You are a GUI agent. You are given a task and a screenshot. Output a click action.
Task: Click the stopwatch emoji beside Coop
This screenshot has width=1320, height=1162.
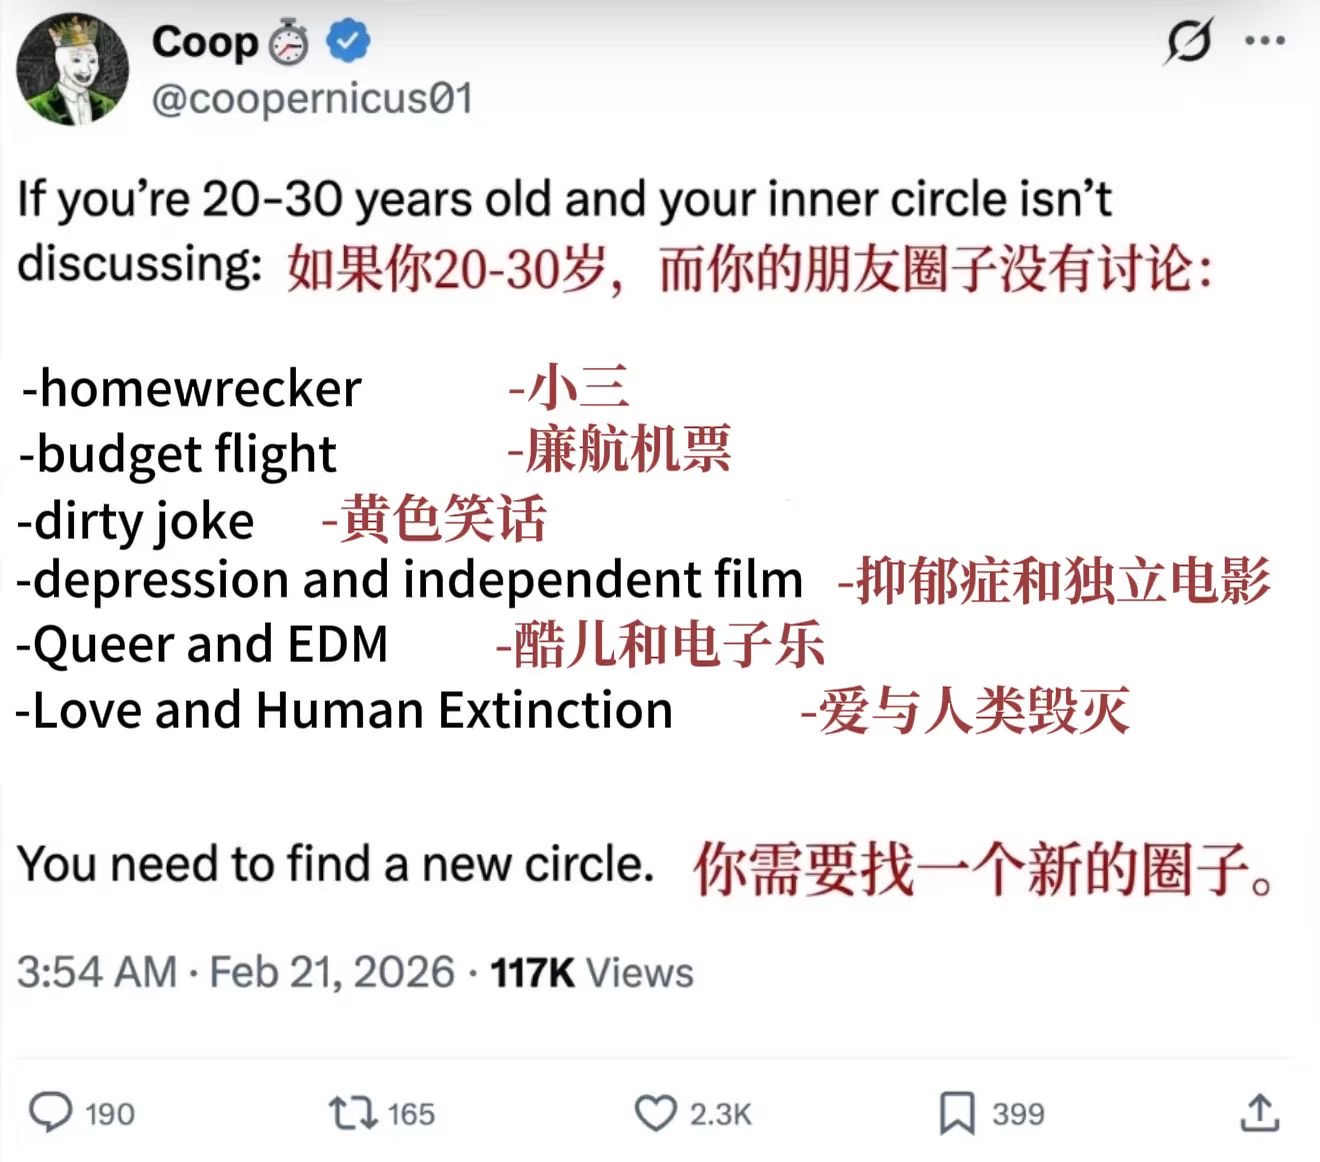(290, 42)
